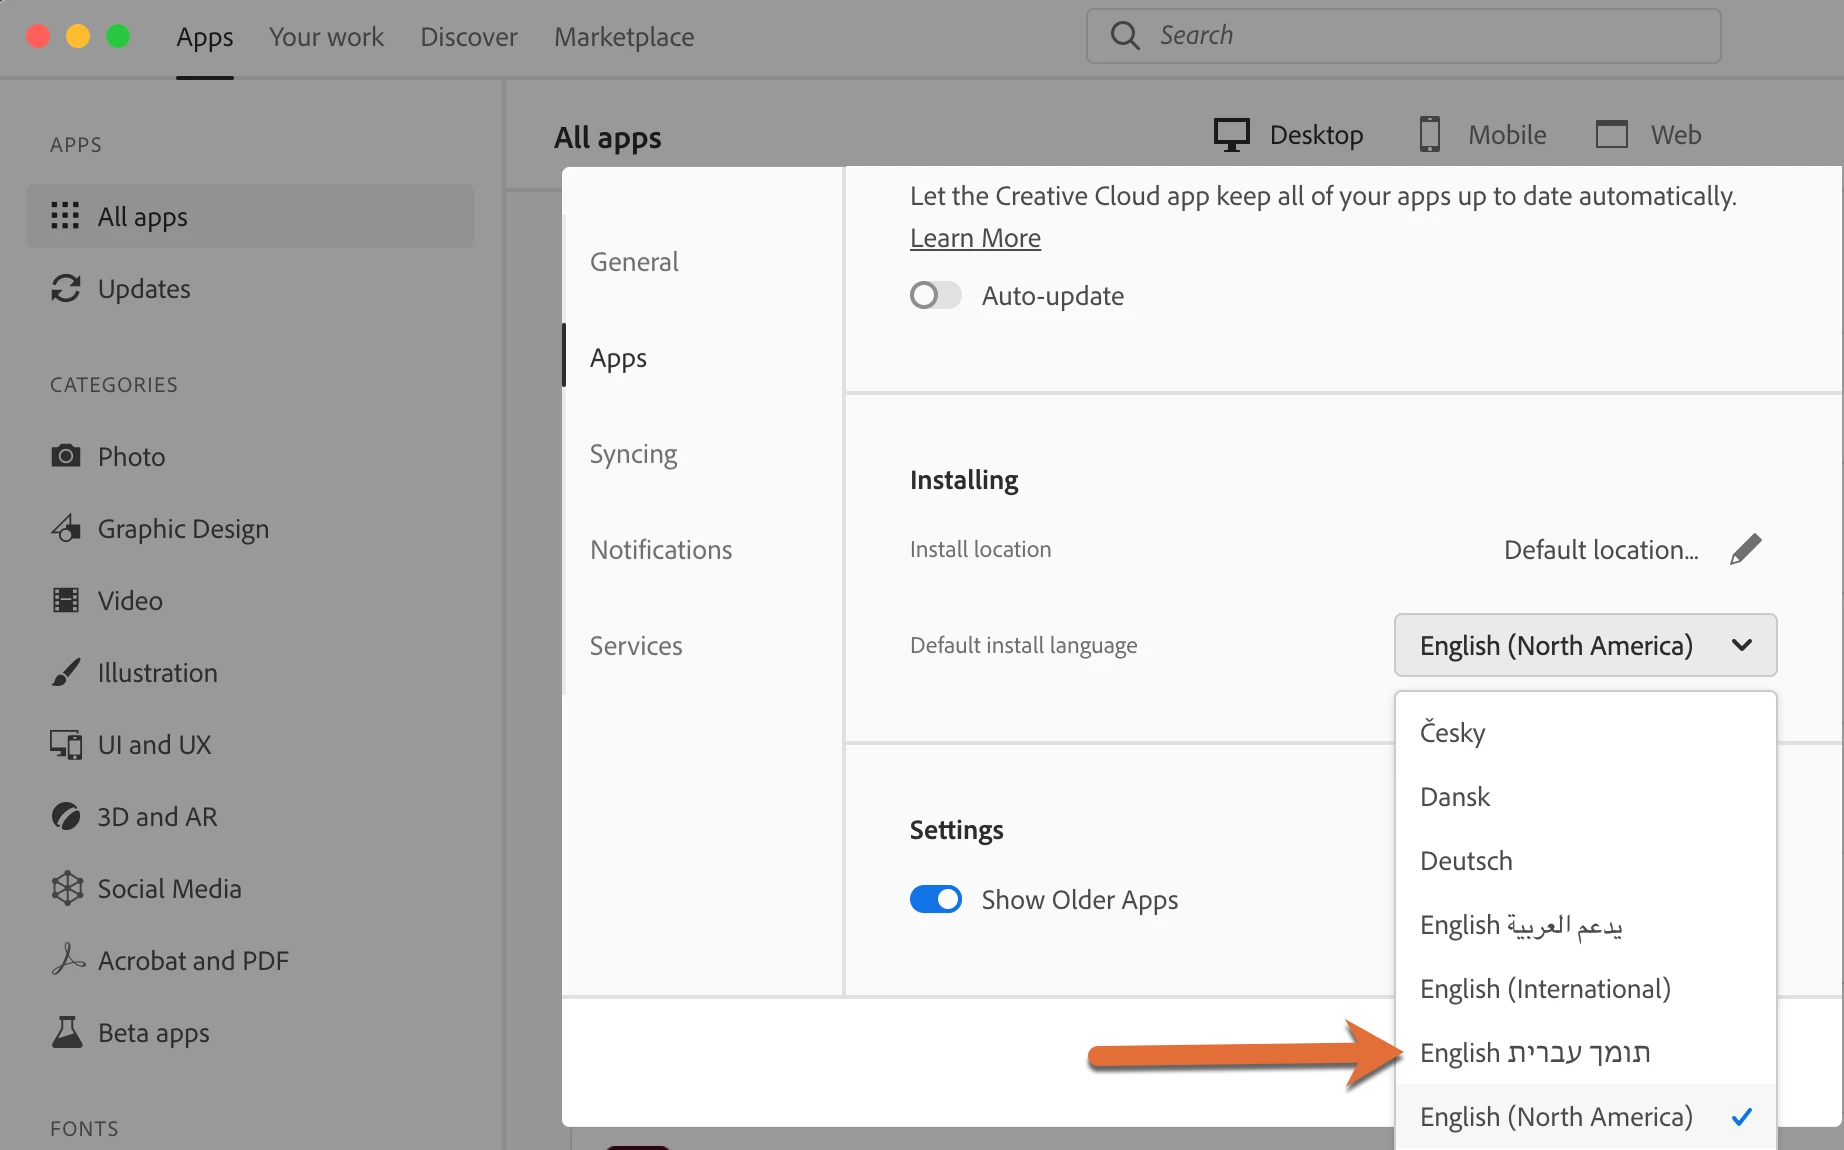1844x1150 pixels.
Task: Turn on the Auto-update toggle
Action: click(936, 295)
